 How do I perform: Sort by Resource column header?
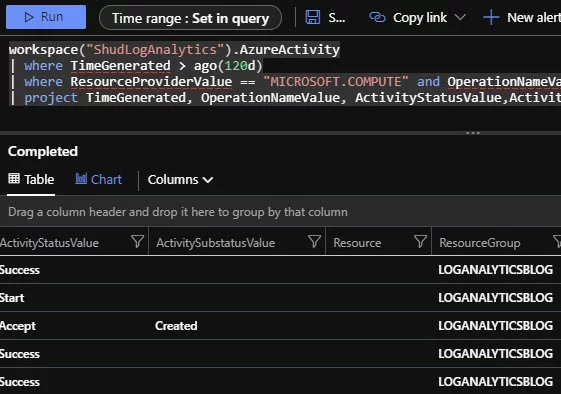(x=357, y=243)
